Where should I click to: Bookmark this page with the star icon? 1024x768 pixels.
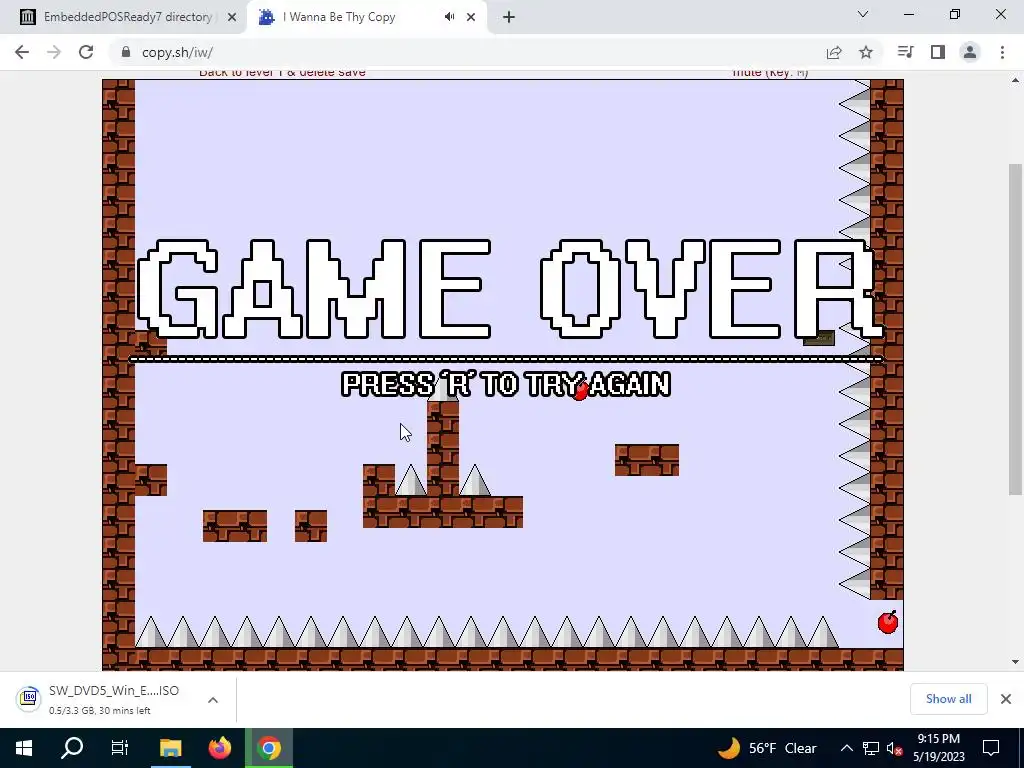(x=866, y=52)
